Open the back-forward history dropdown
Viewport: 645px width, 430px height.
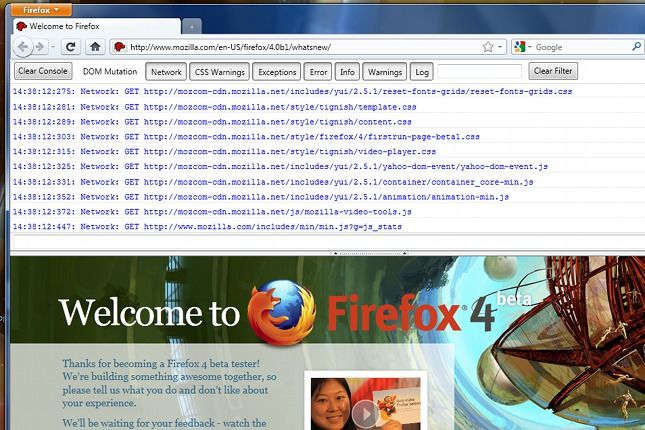click(x=53, y=47)
